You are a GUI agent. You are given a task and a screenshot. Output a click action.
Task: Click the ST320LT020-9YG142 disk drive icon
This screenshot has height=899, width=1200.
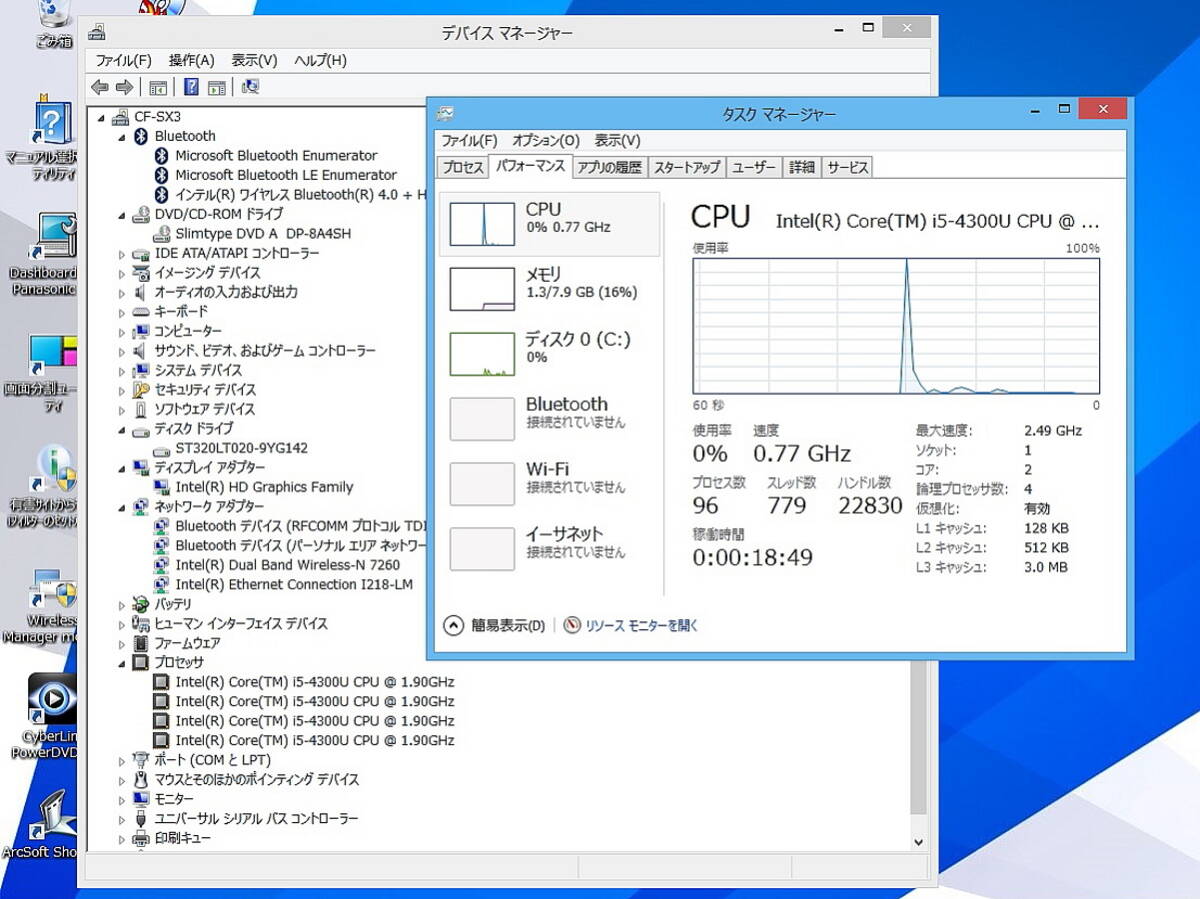[x=161, y=449]
